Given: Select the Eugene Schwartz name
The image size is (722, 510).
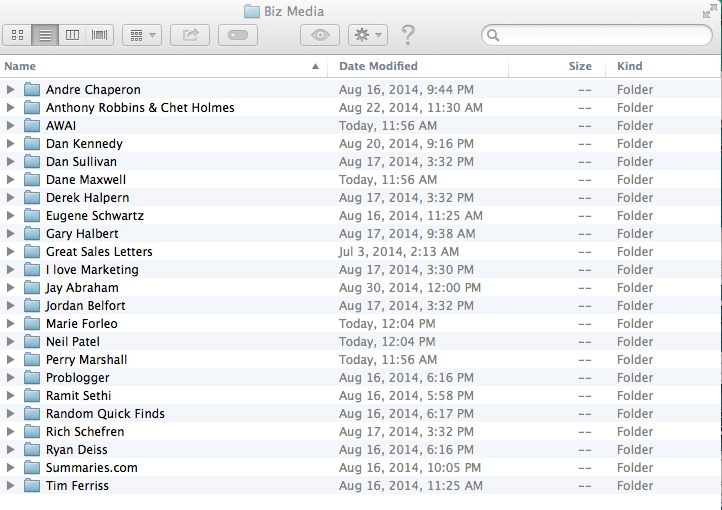Looking at the screenshot, I should [95, 216].
